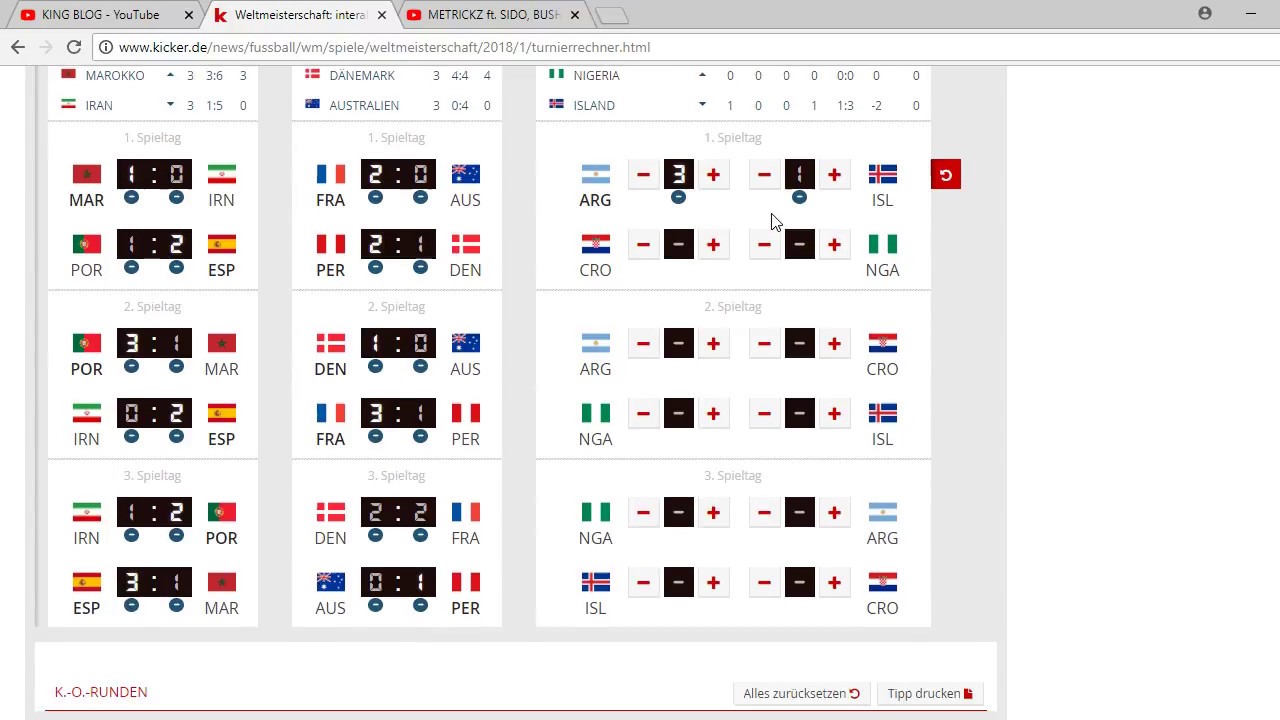The image size is (1280, 720).
Task: Decrease Nigeria's goals against Argentina, matchday 3
Action: pos(643,513)
